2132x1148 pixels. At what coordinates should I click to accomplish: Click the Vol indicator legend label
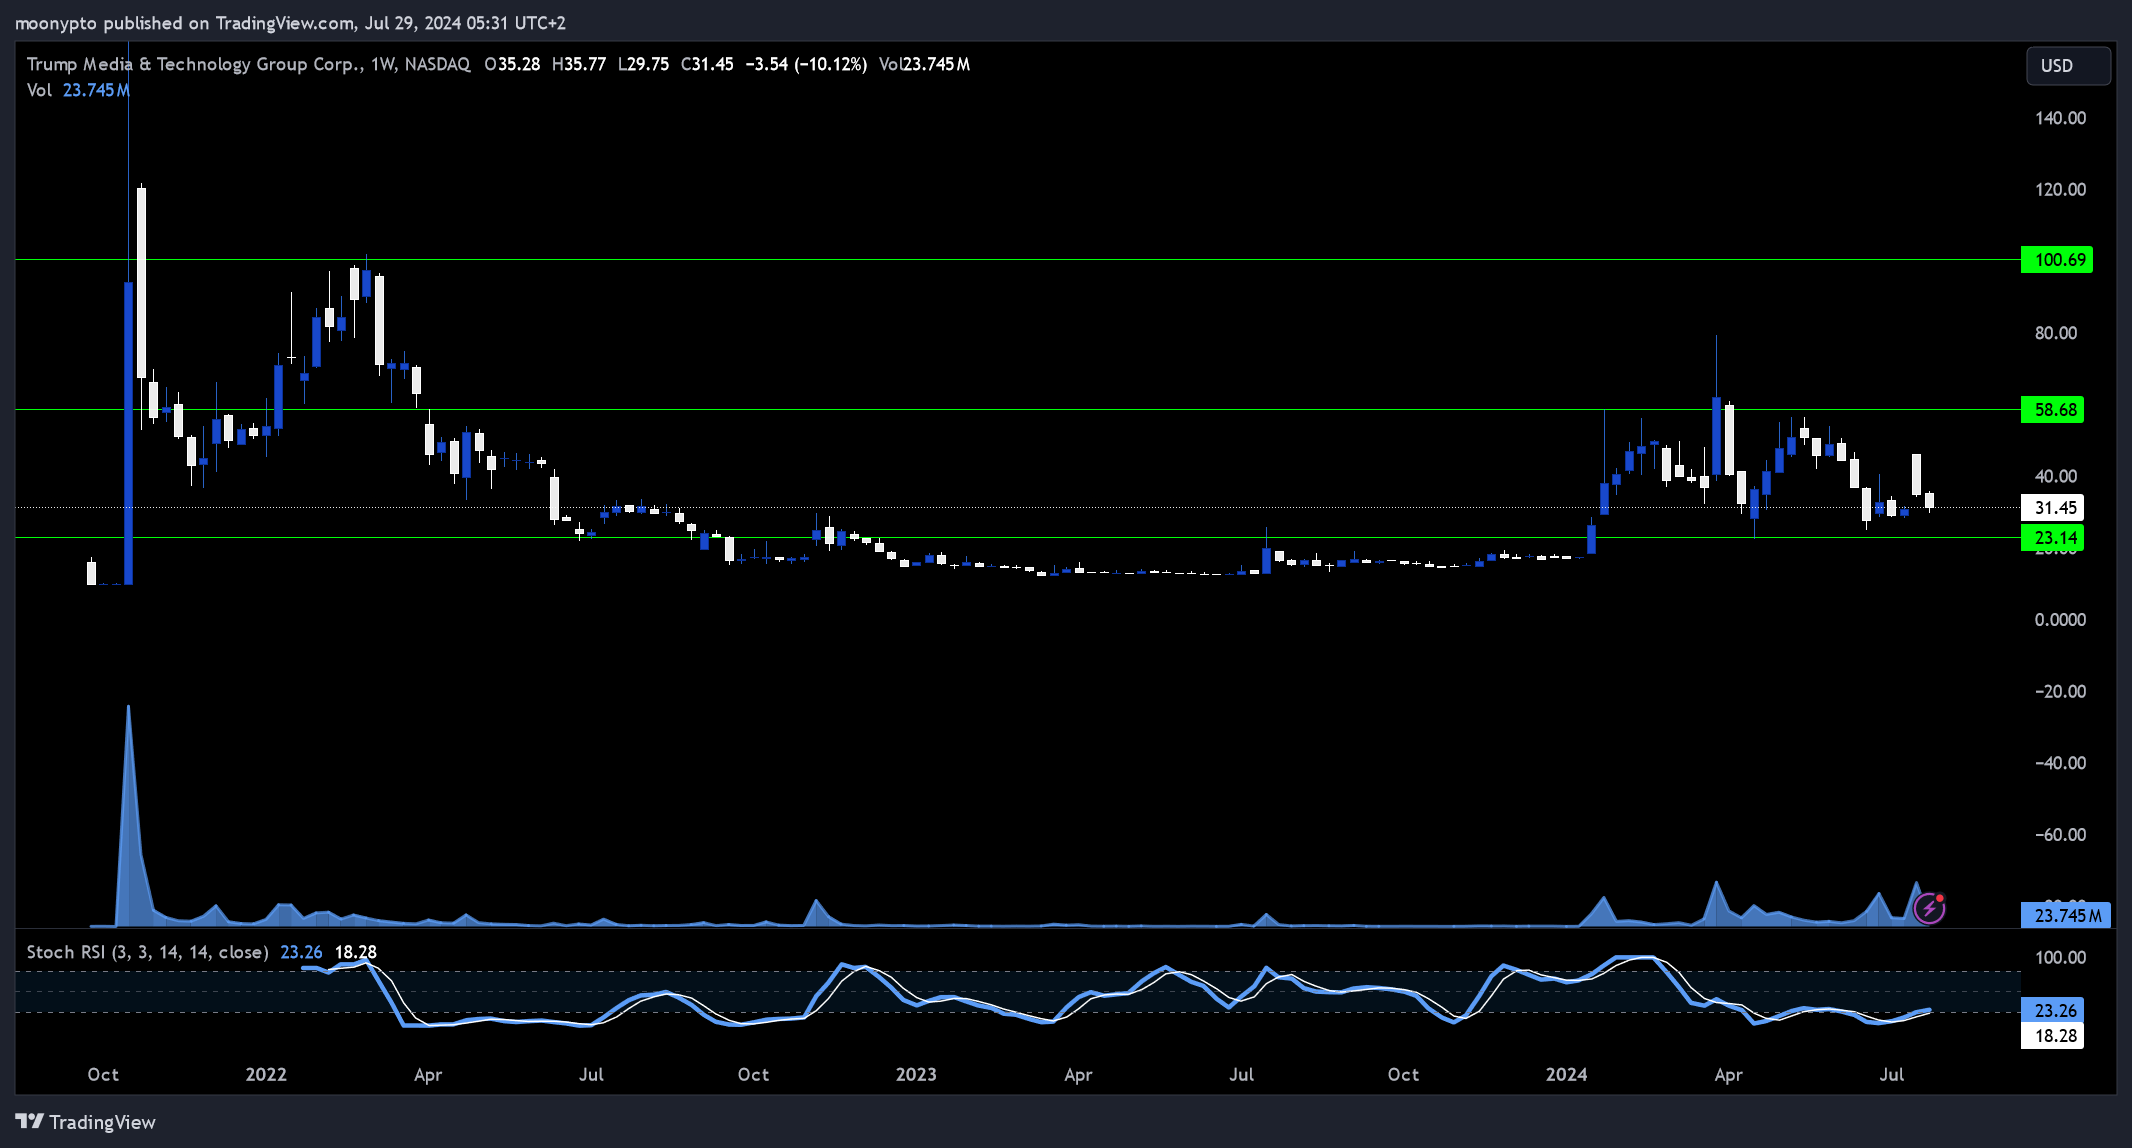pyautogui.click(x=39, y=90)
